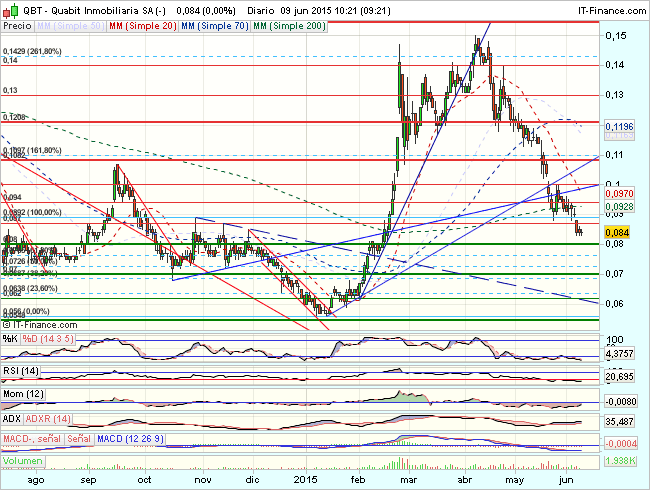Click the MM 70 value tag 0,1196
The width and height of the screenshot is (650, 490).
click(x=619, y=126)
